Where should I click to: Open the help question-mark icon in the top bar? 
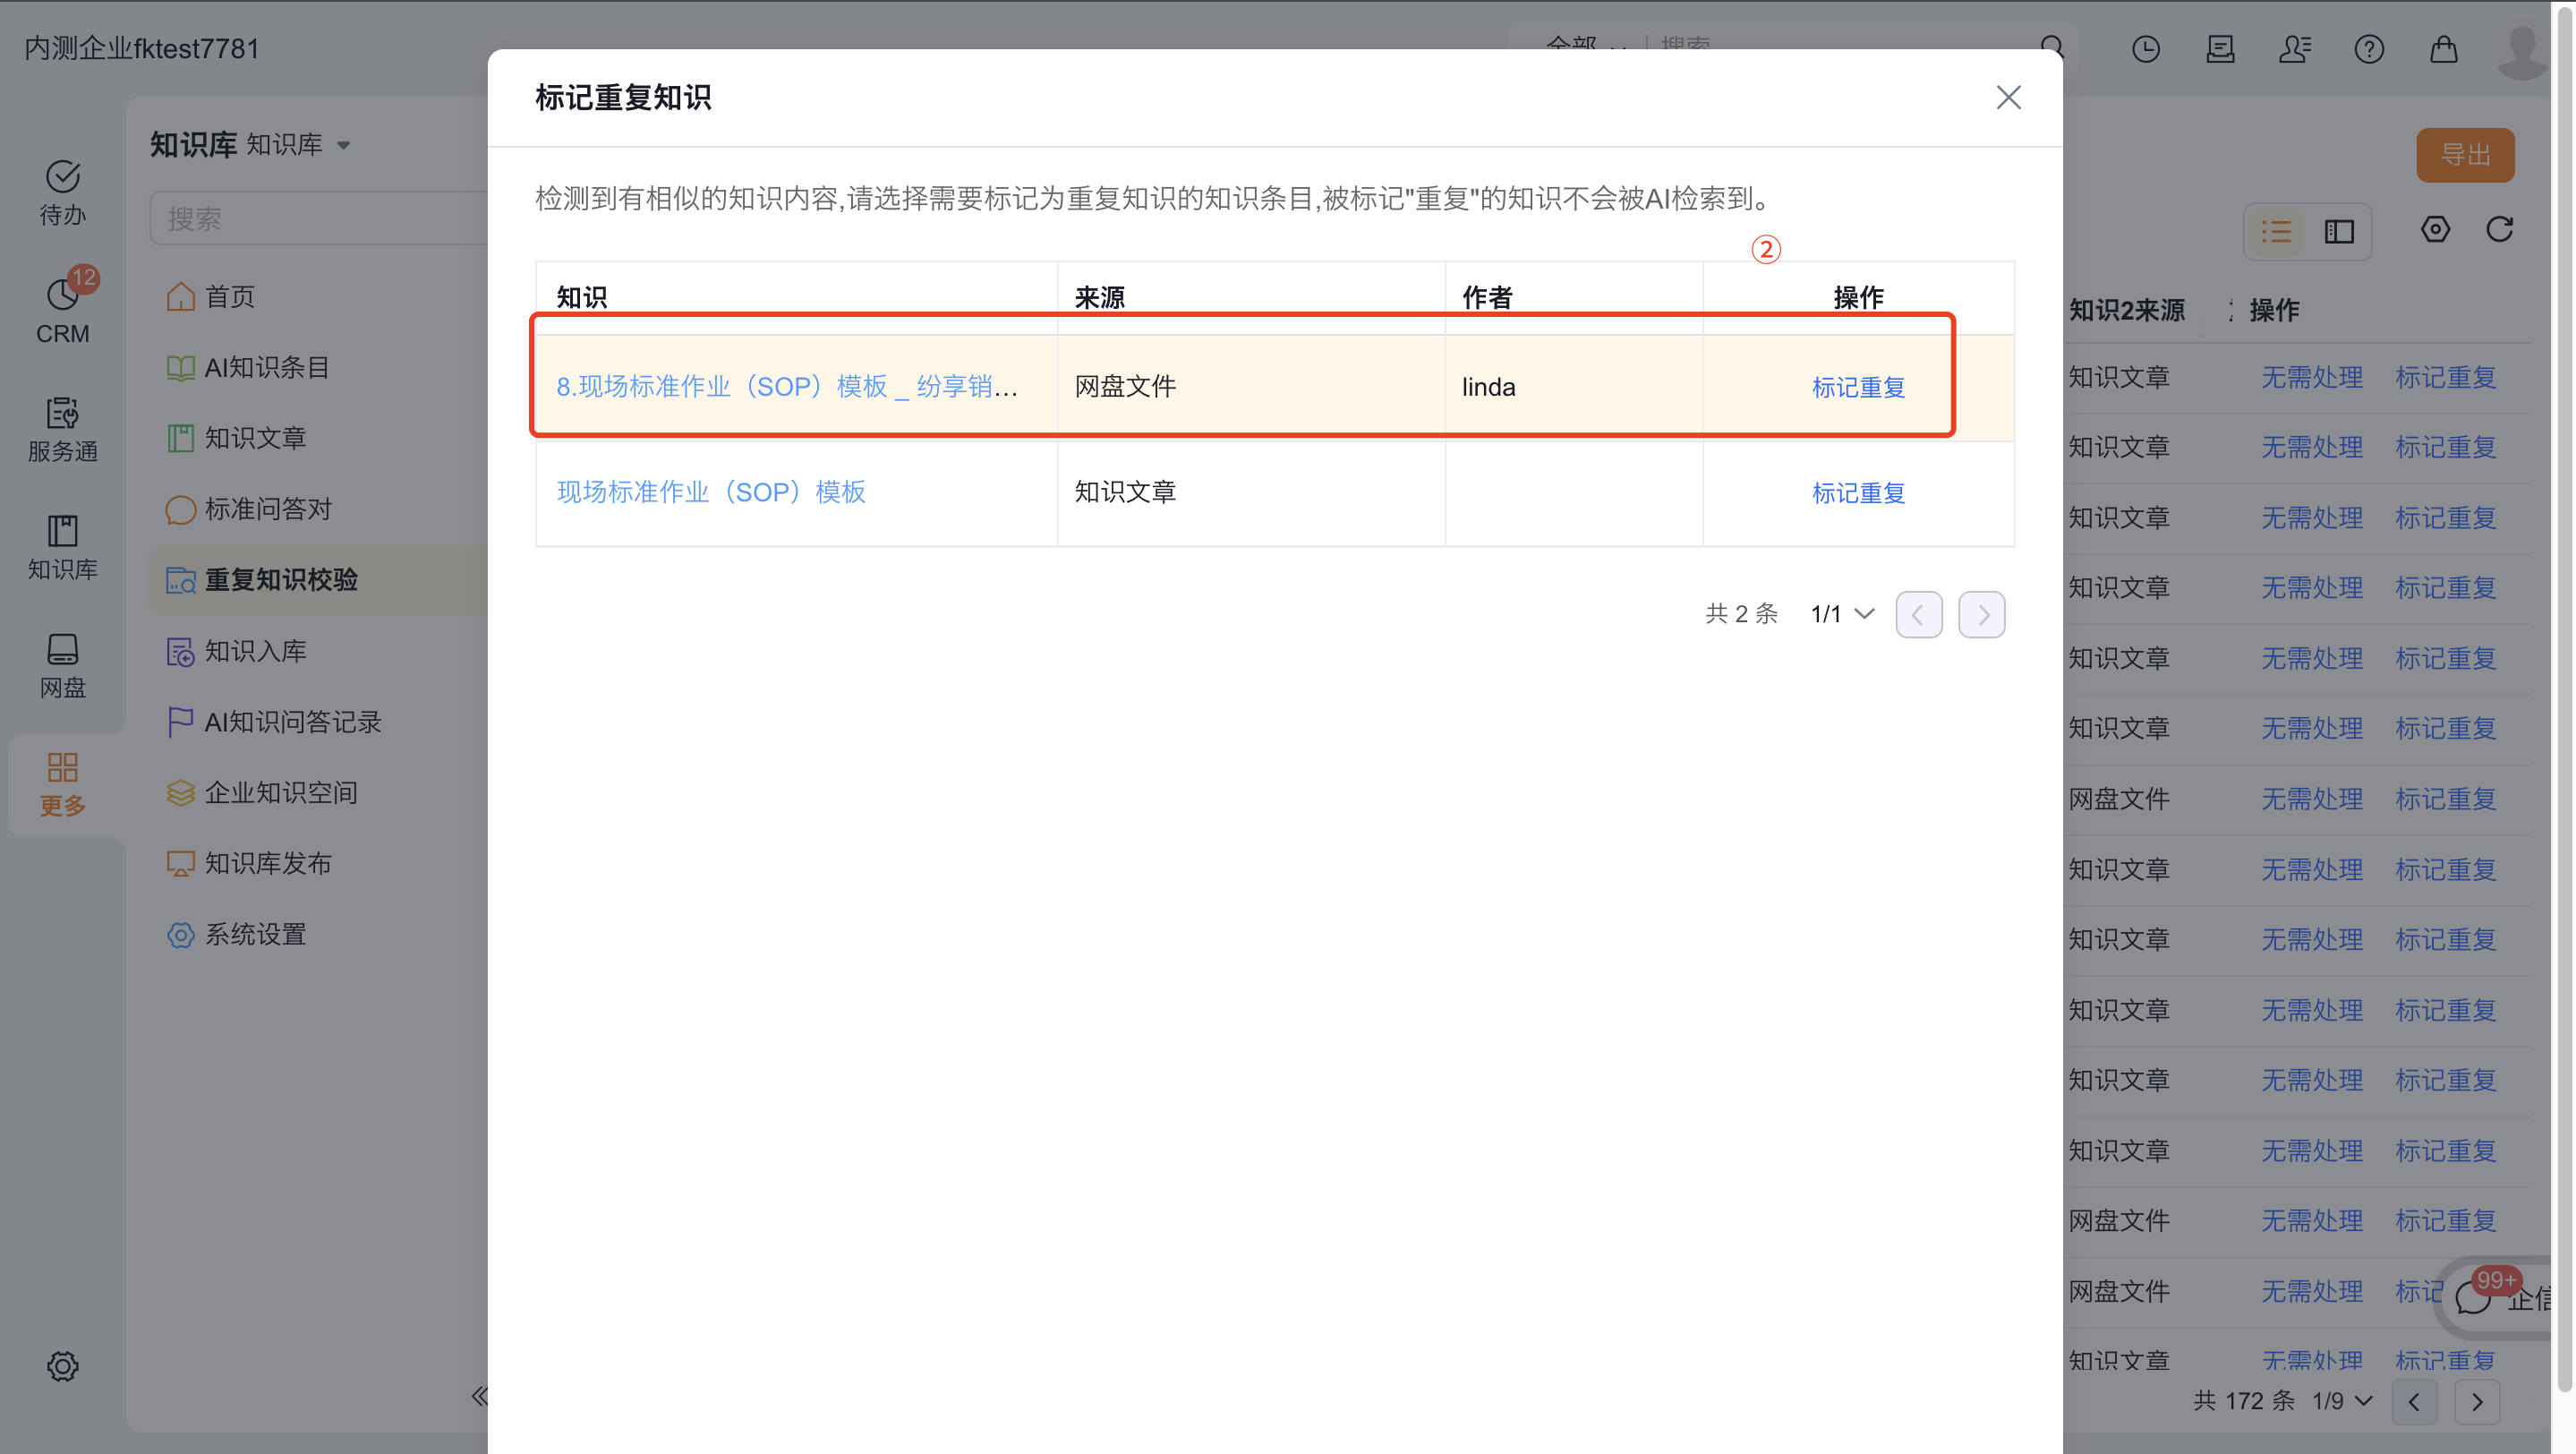(x=2368, y=49)
